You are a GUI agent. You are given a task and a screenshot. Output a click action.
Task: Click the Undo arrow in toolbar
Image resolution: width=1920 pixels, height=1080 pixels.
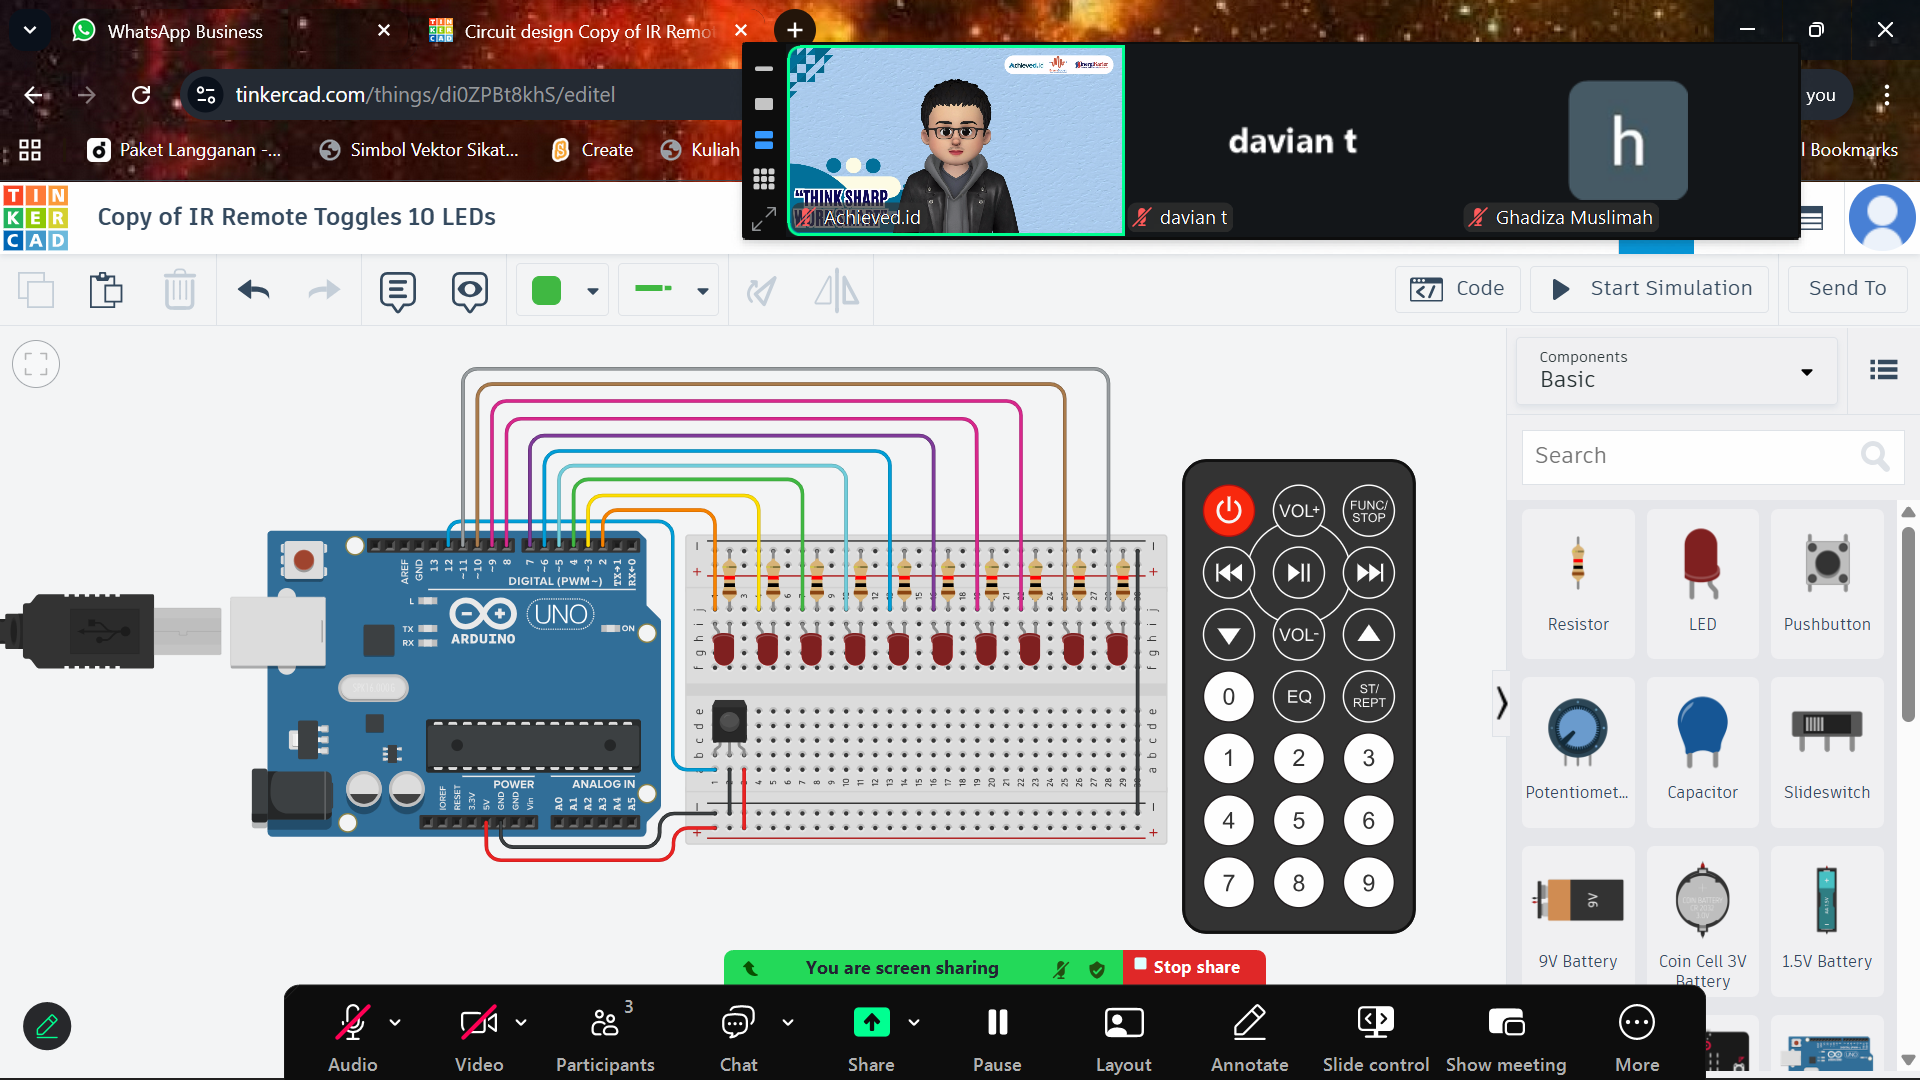[x=254, y=291]
